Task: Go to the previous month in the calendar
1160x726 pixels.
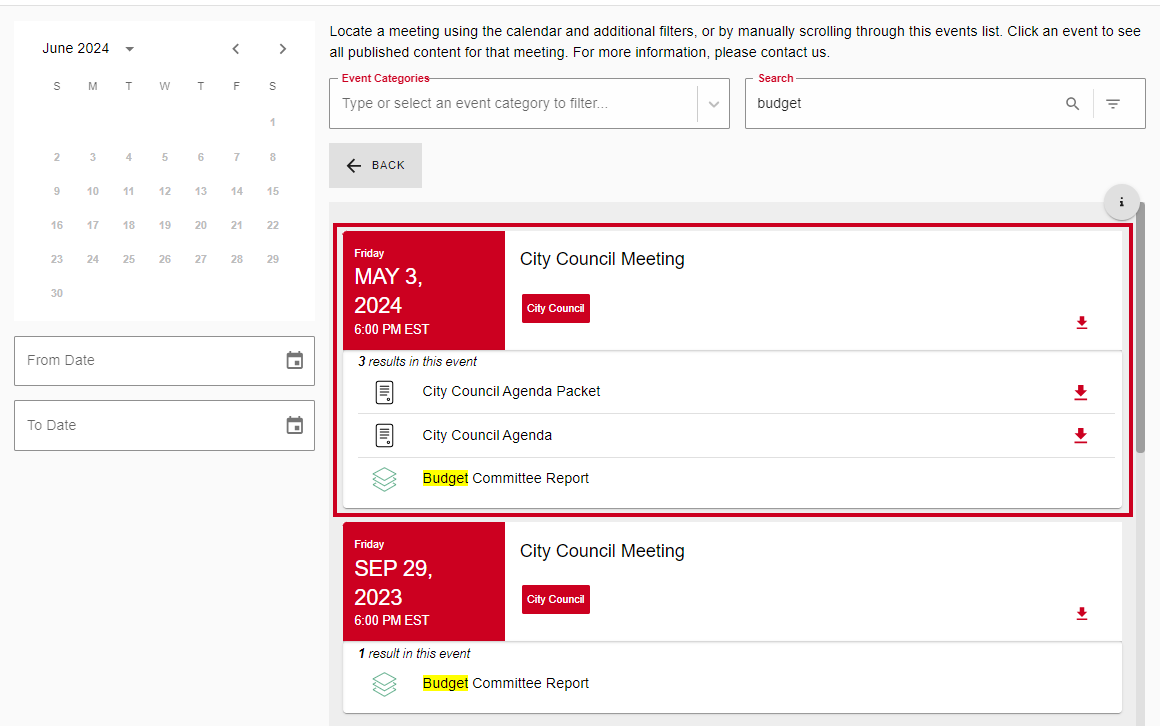Action: 235,49
